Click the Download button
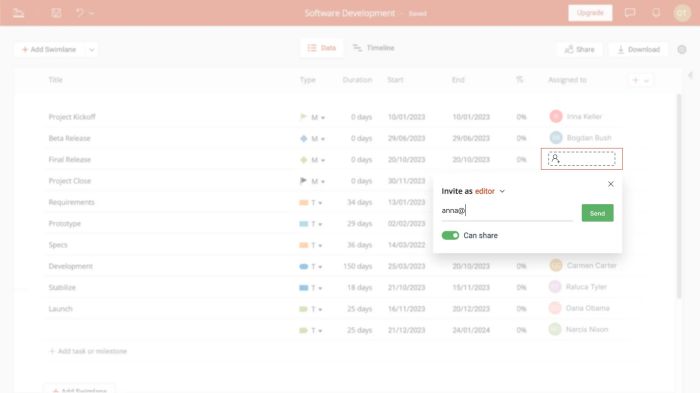The width and height of the screenshot is (700, 393). tap(638, 50)
